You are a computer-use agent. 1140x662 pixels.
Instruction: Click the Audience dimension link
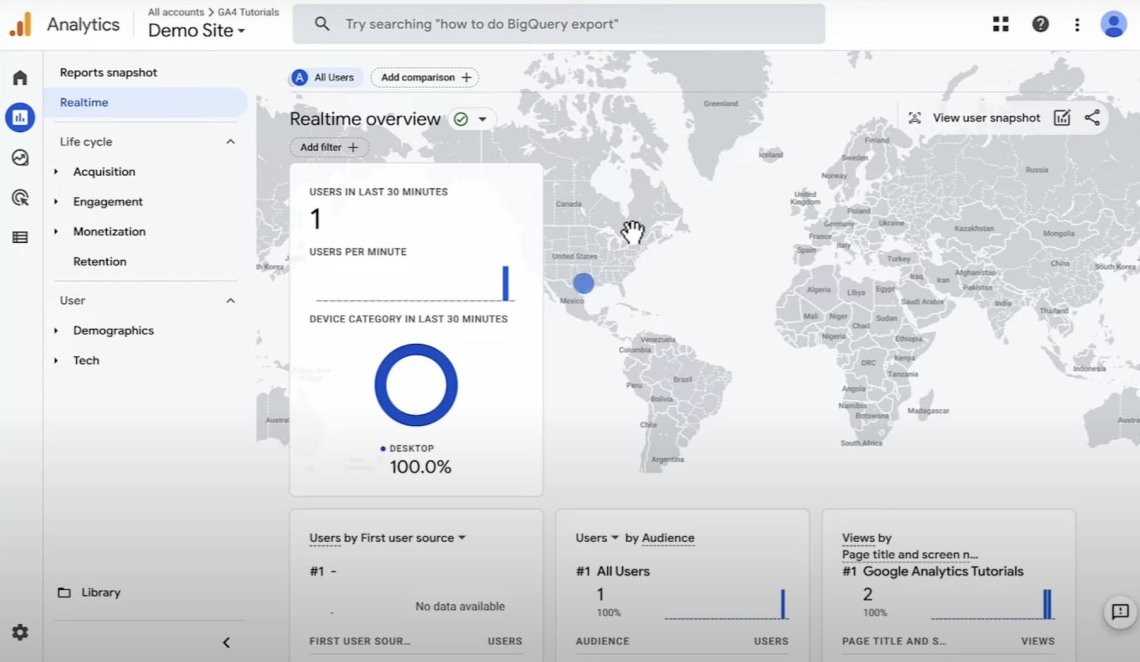tap(668, 538)
